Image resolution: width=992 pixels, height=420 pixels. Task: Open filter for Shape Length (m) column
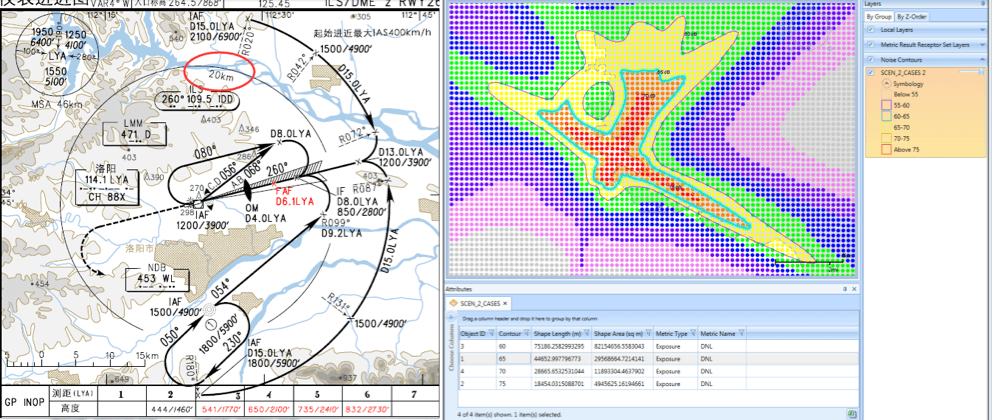[x=585, y=334]
